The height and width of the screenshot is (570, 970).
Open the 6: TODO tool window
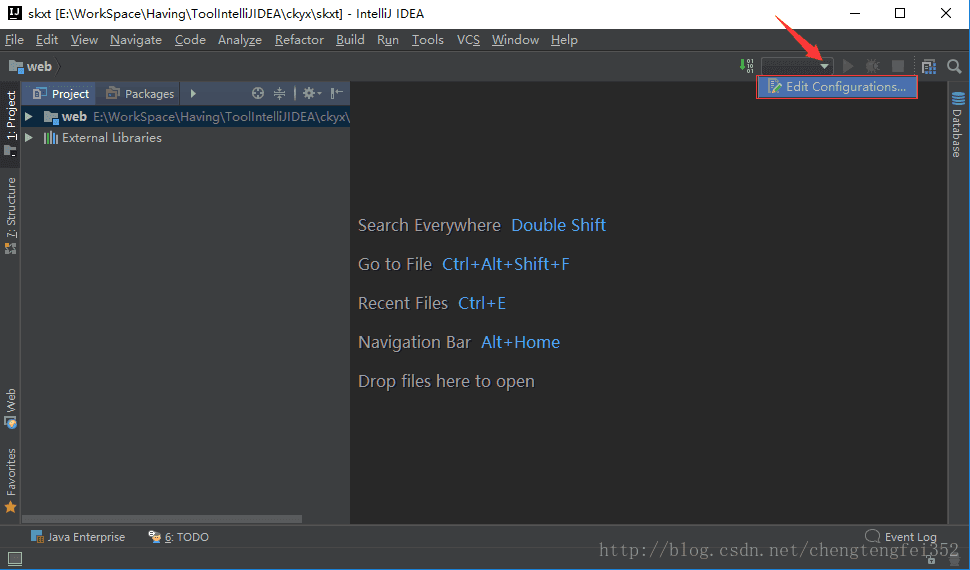click(x=179, y=537)
